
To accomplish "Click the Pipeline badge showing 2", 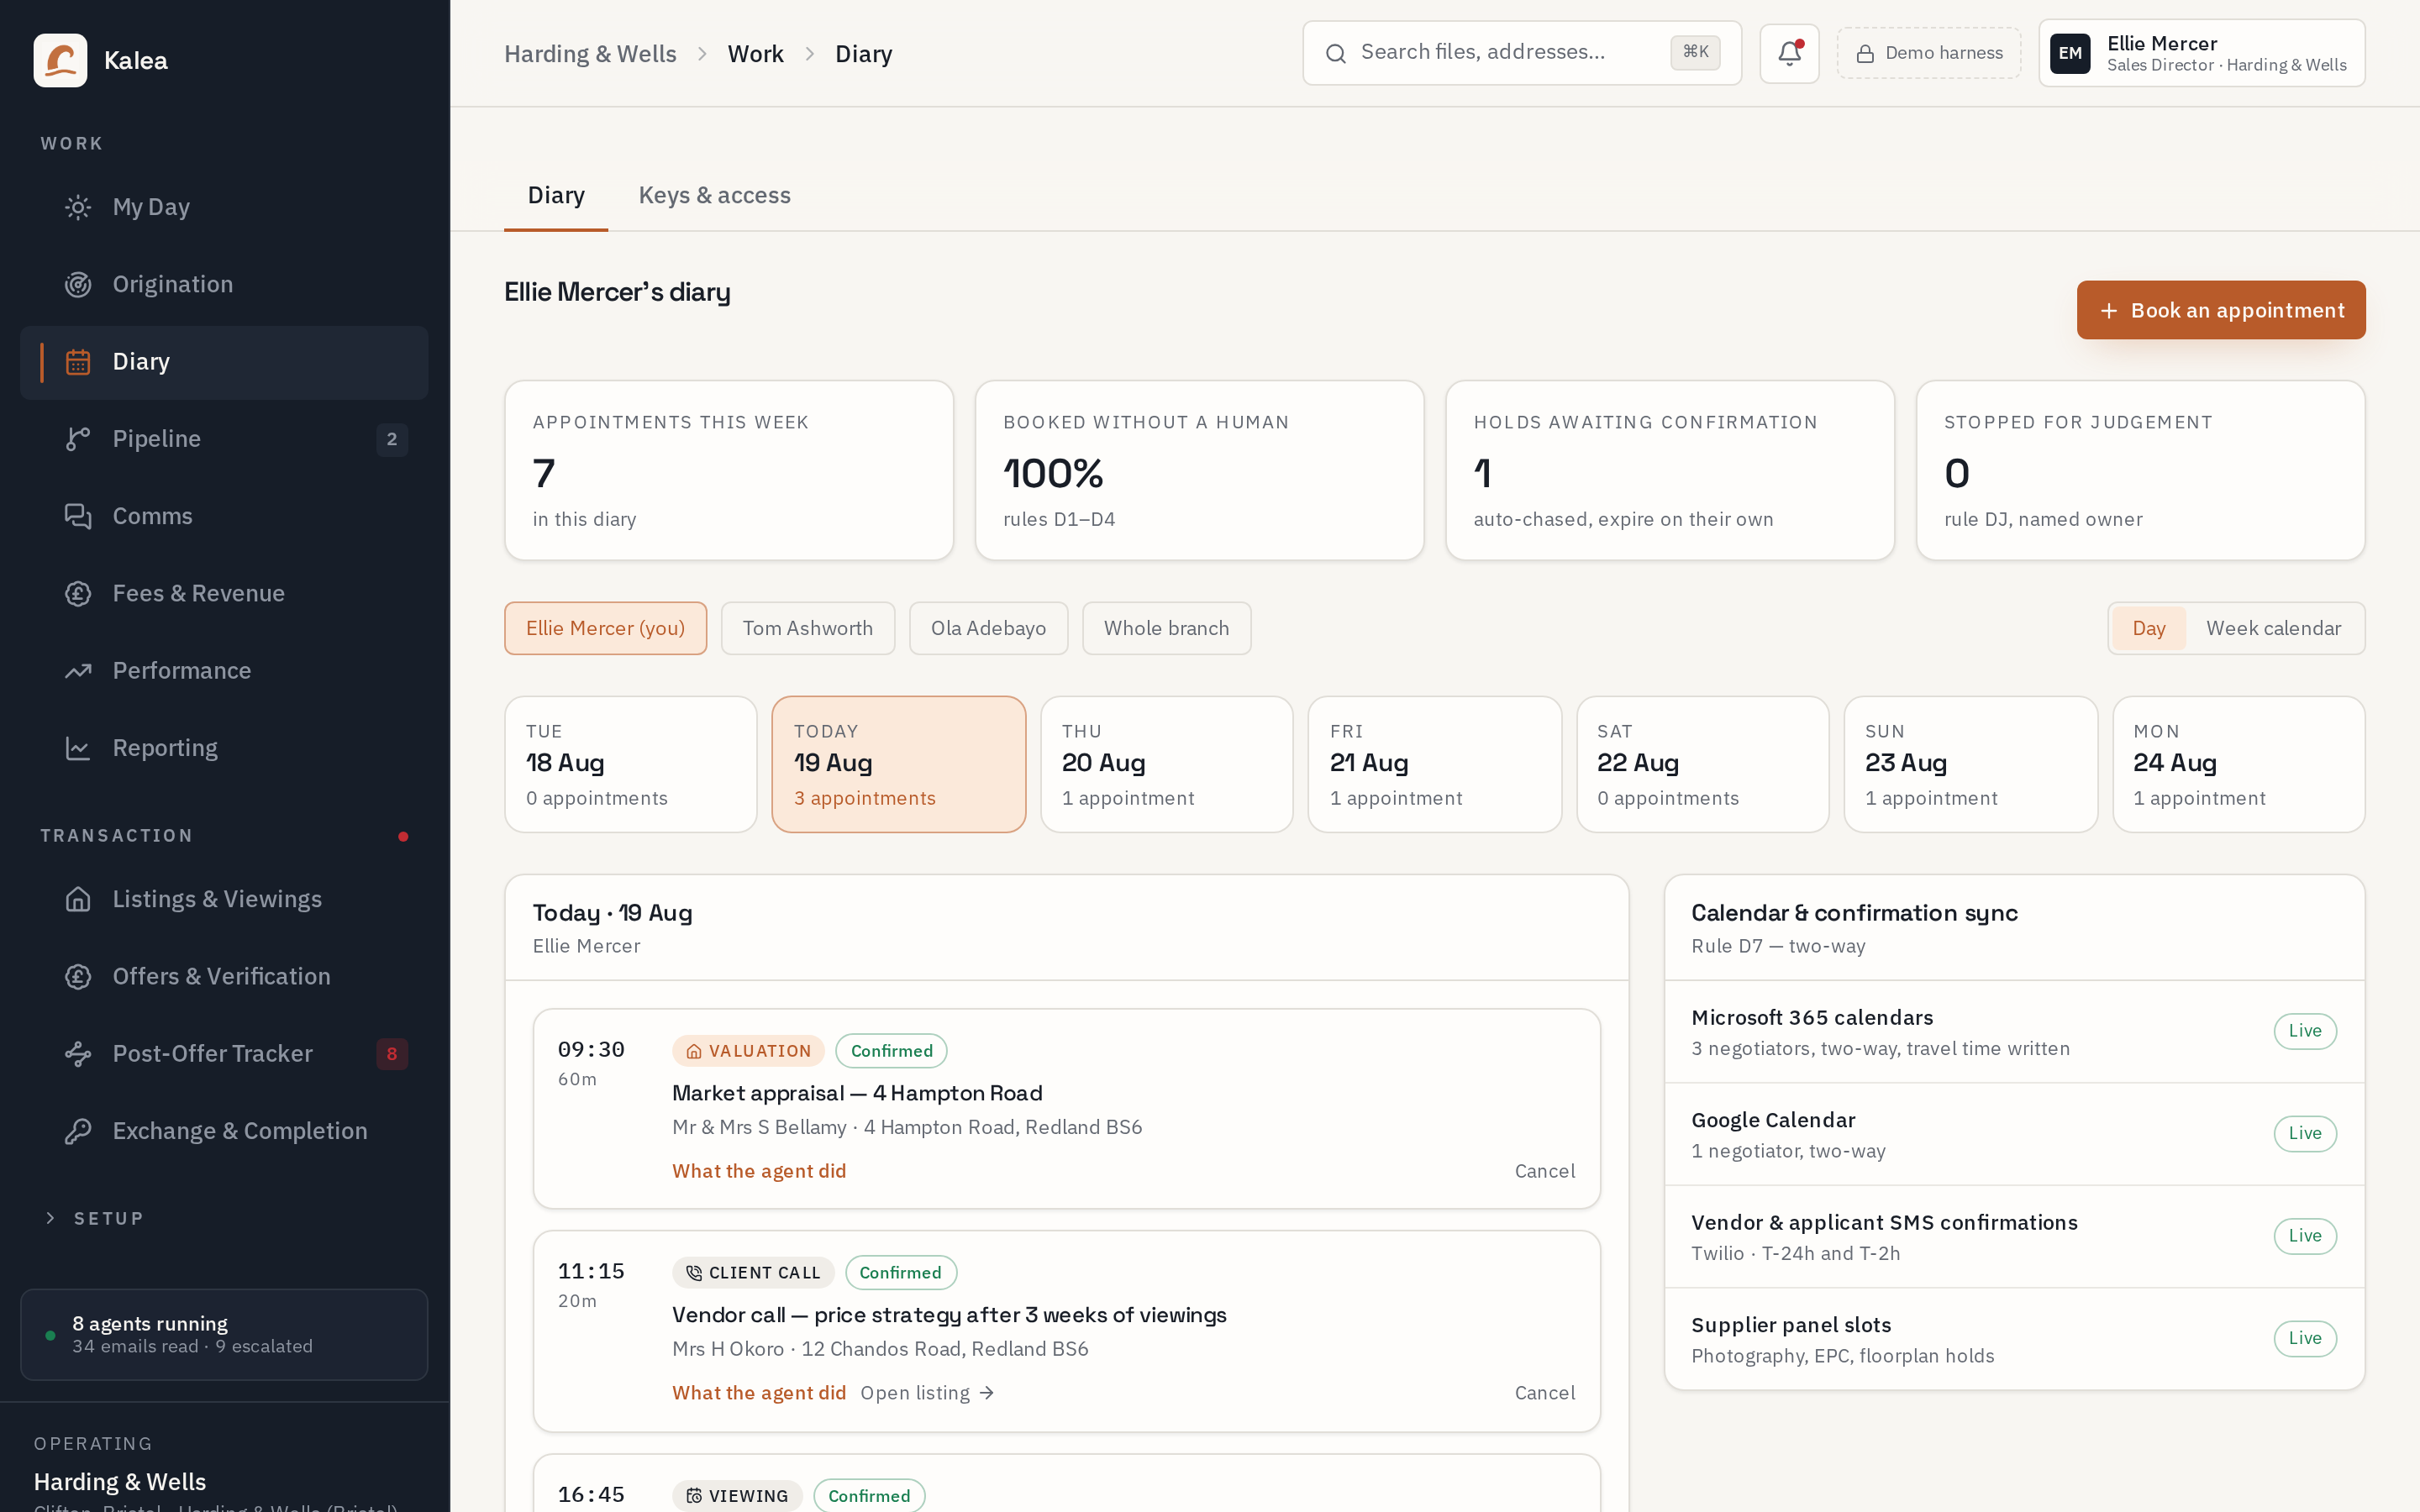I will pyautogui.click(x=392, y=439).
